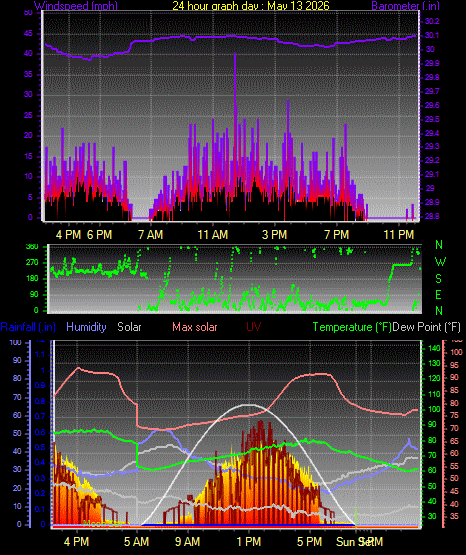Viewport: 466px width, 555px height.
Task: Click the '28.8' barometer axis value
Action: tap(432, 216)
